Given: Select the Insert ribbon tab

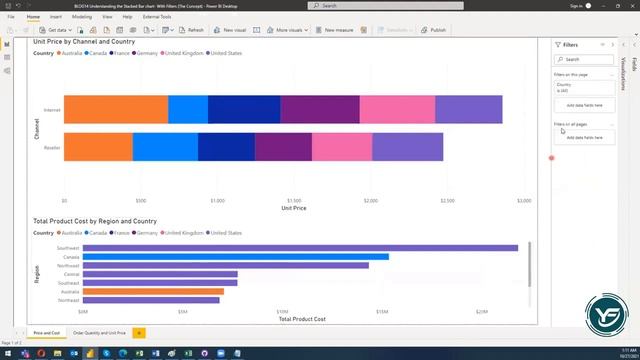Looking at the screenshot, I should click(x=56, y=17).
